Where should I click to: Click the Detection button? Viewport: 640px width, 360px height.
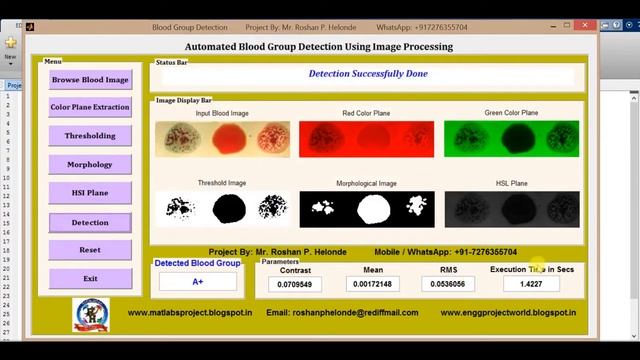pos(90,222)
